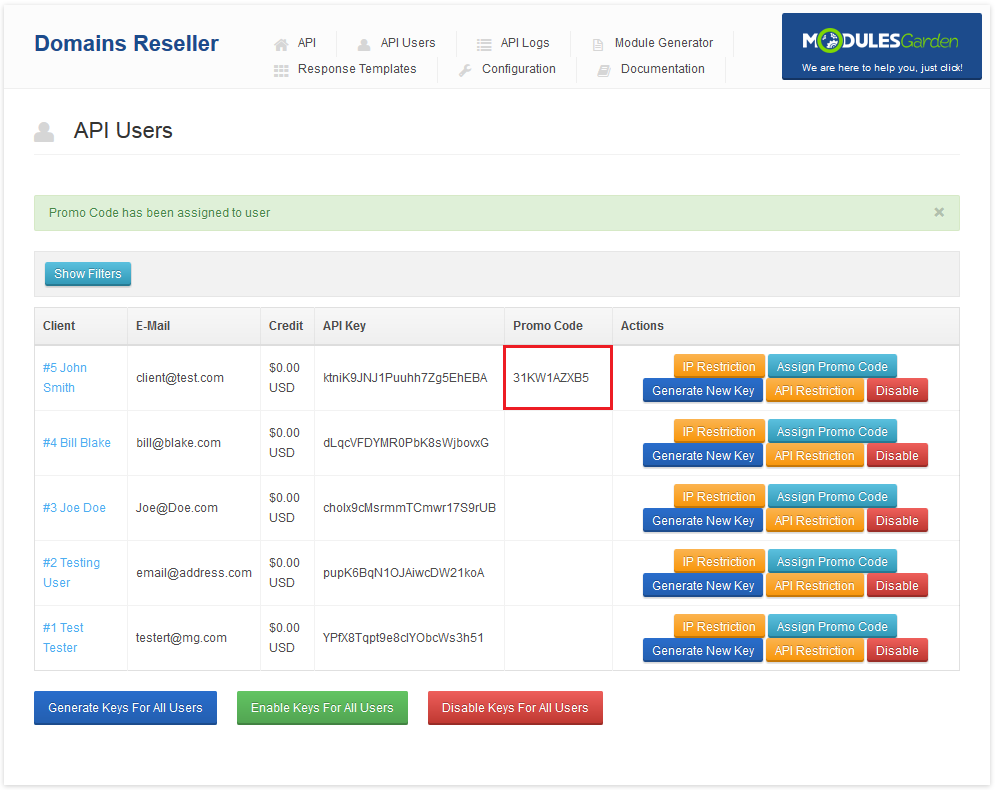
Task: Disable Test Tester's API key
Action: click(897, 650)
